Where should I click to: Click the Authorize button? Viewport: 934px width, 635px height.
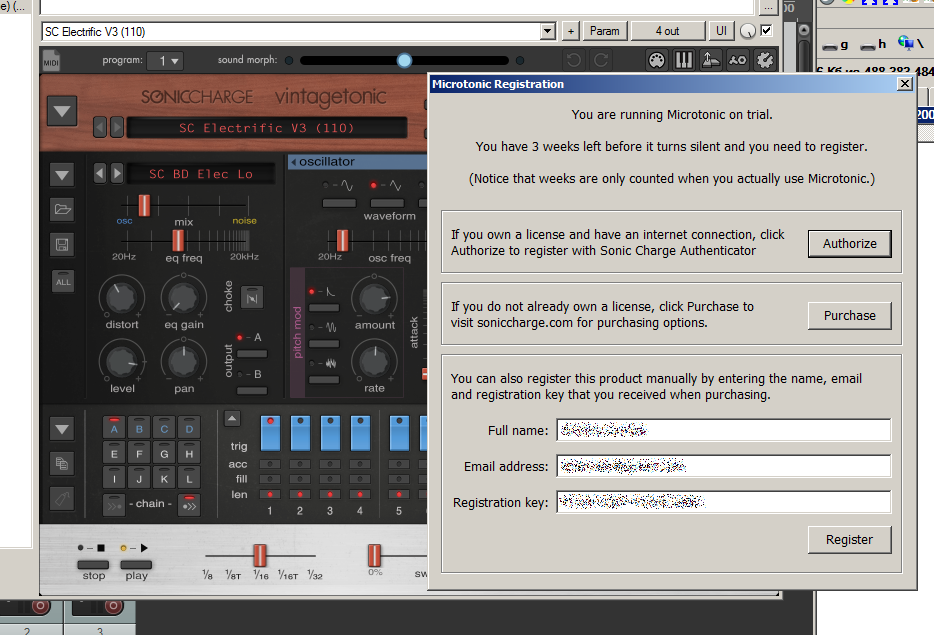[849, 244]
